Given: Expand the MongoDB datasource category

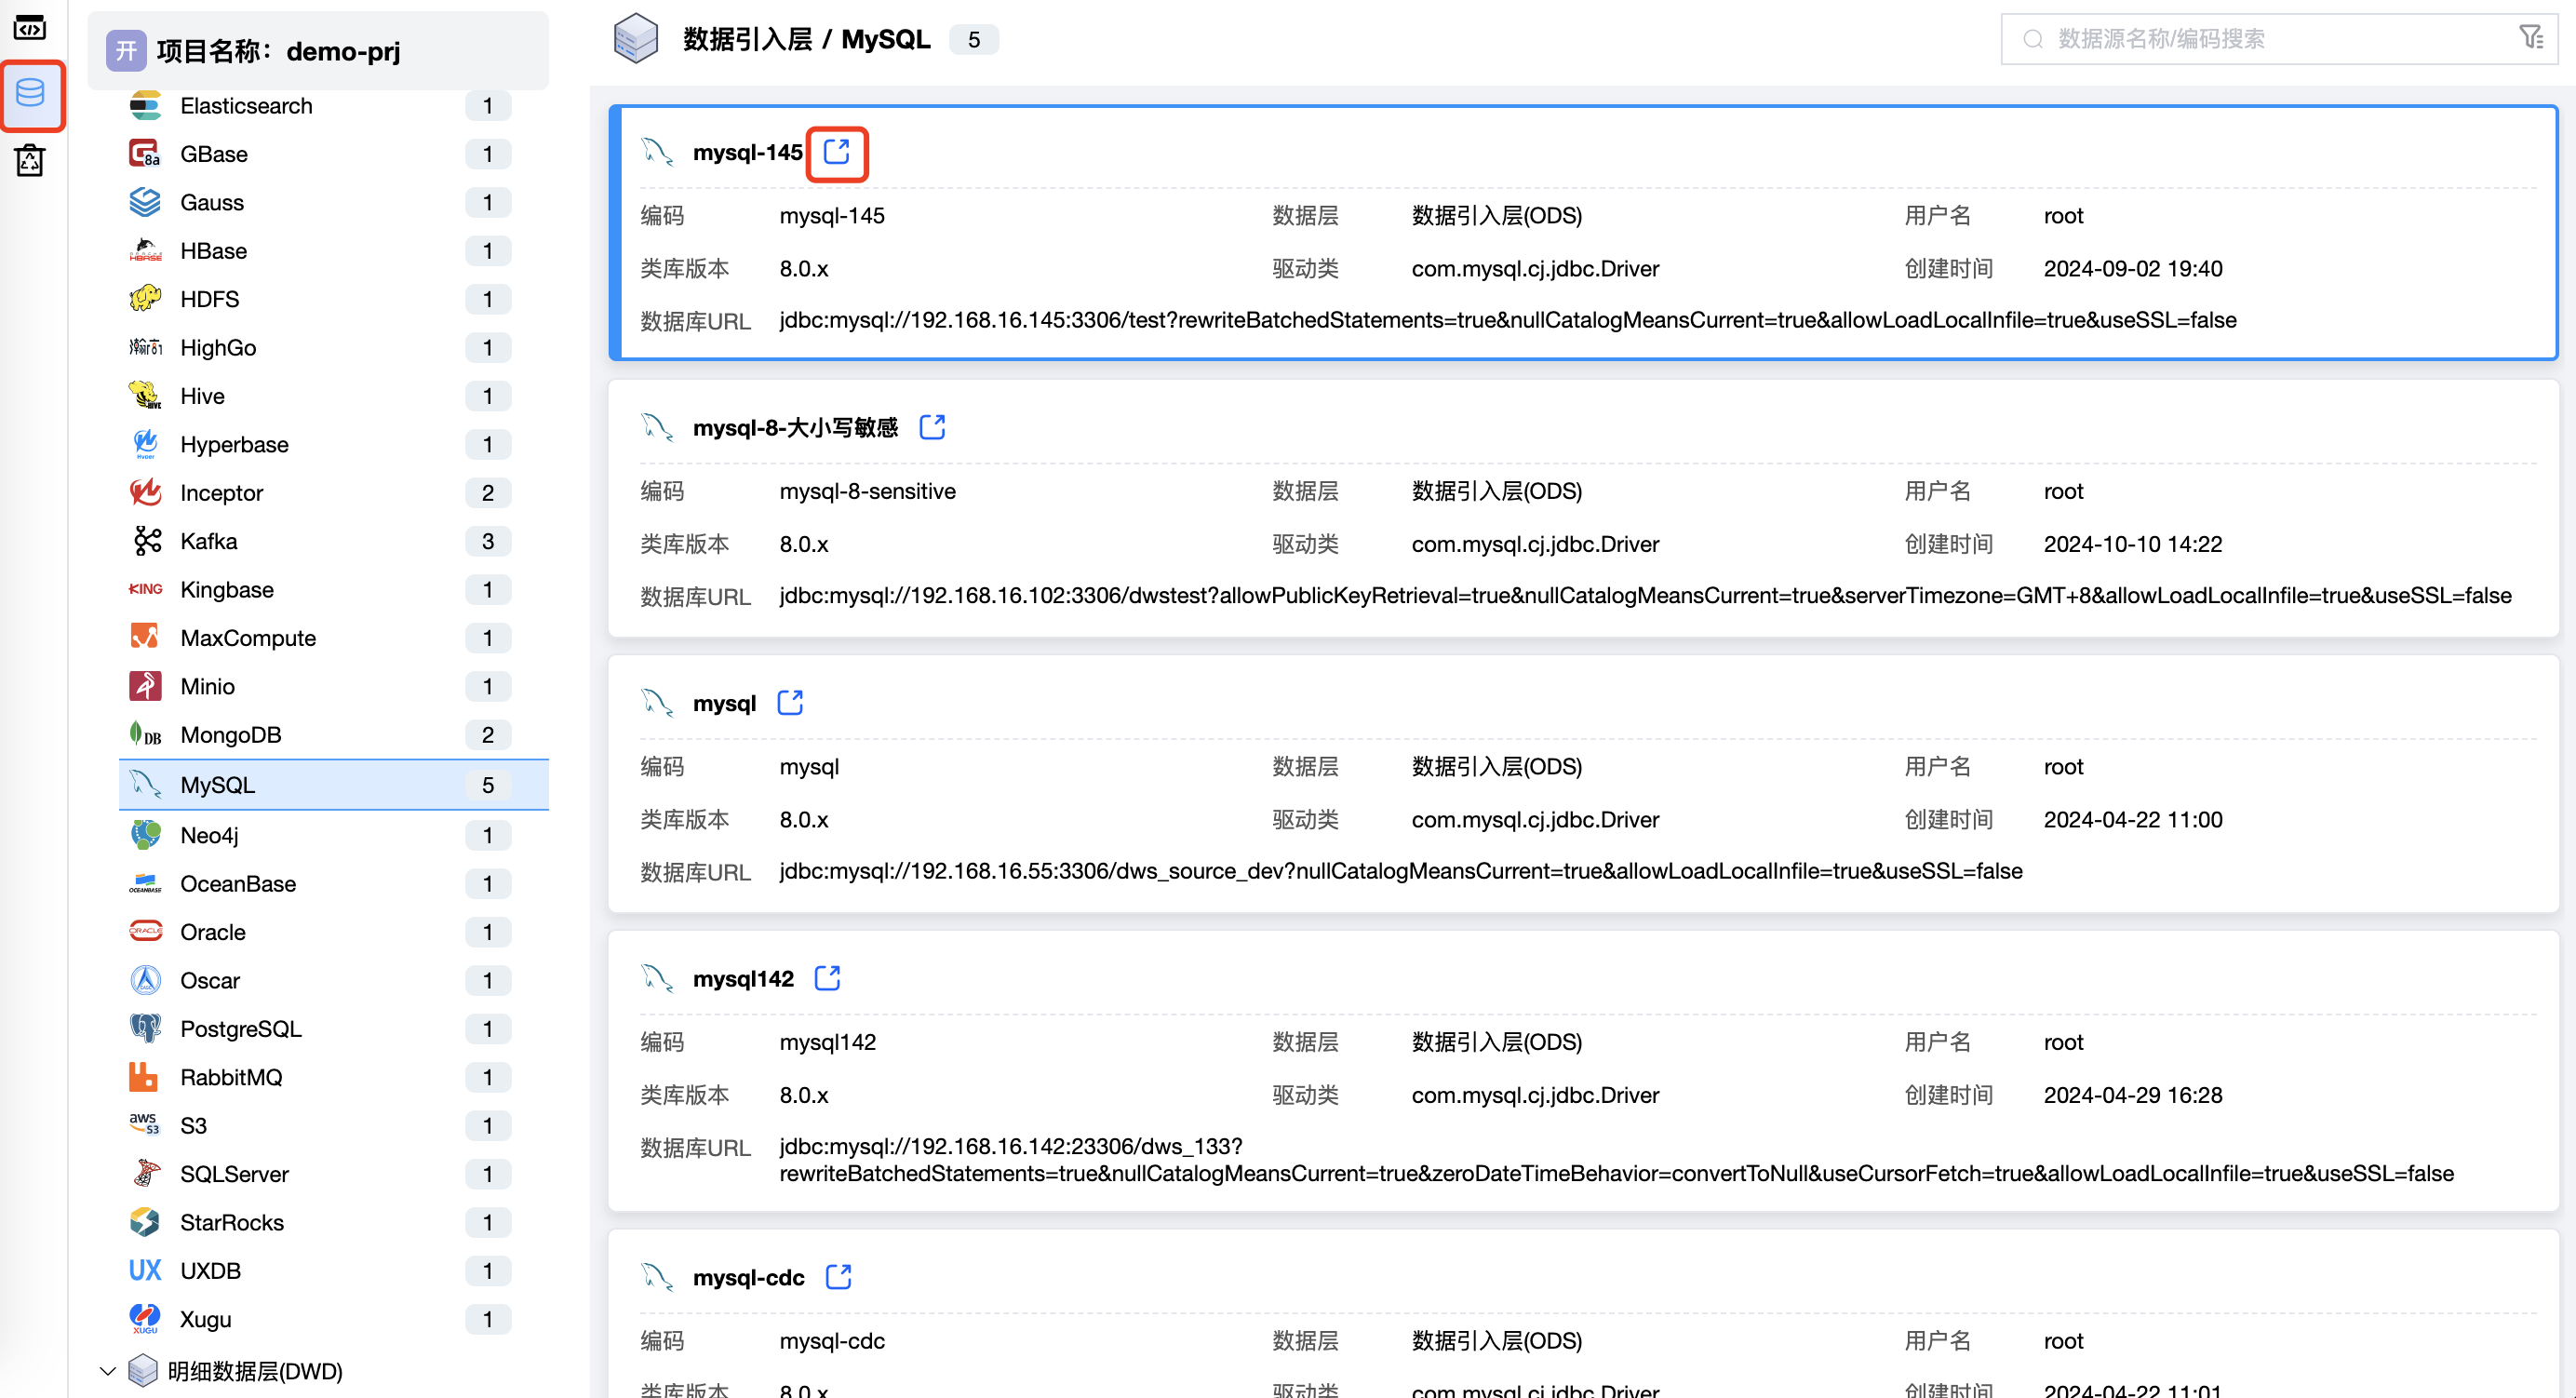Looking at the screenshot, I should click(x=231, y=734).
